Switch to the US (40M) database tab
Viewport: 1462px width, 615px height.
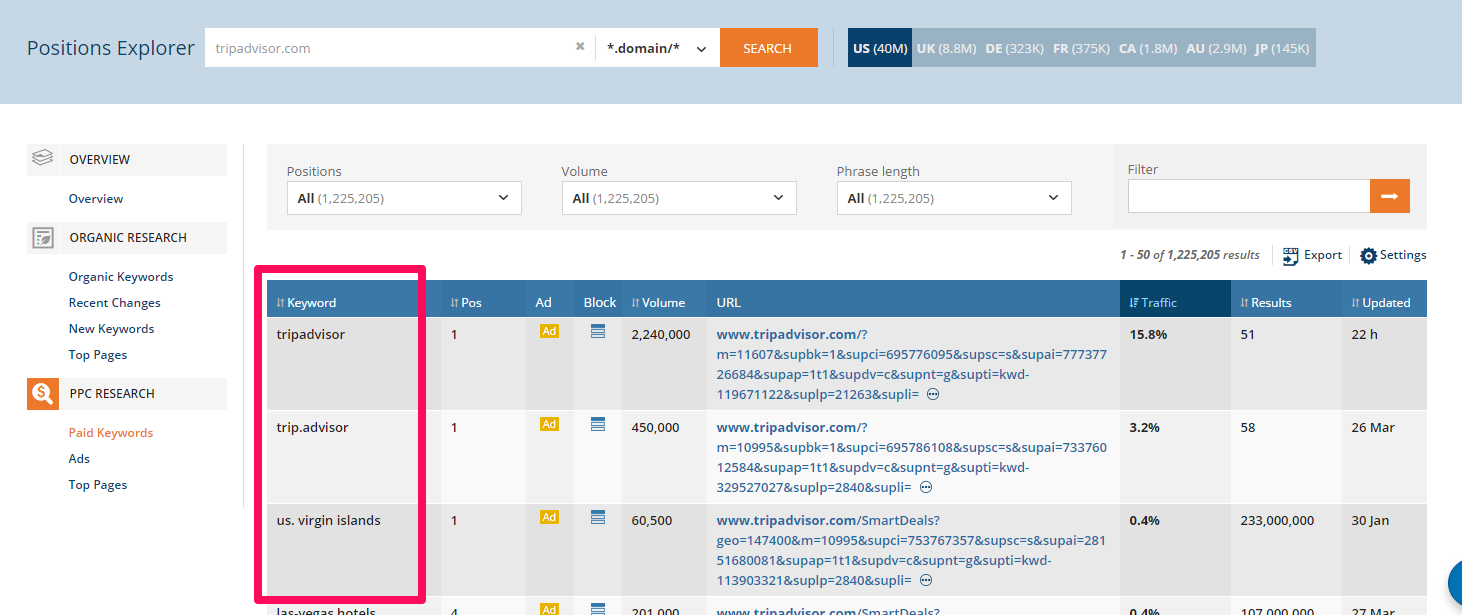880,48
